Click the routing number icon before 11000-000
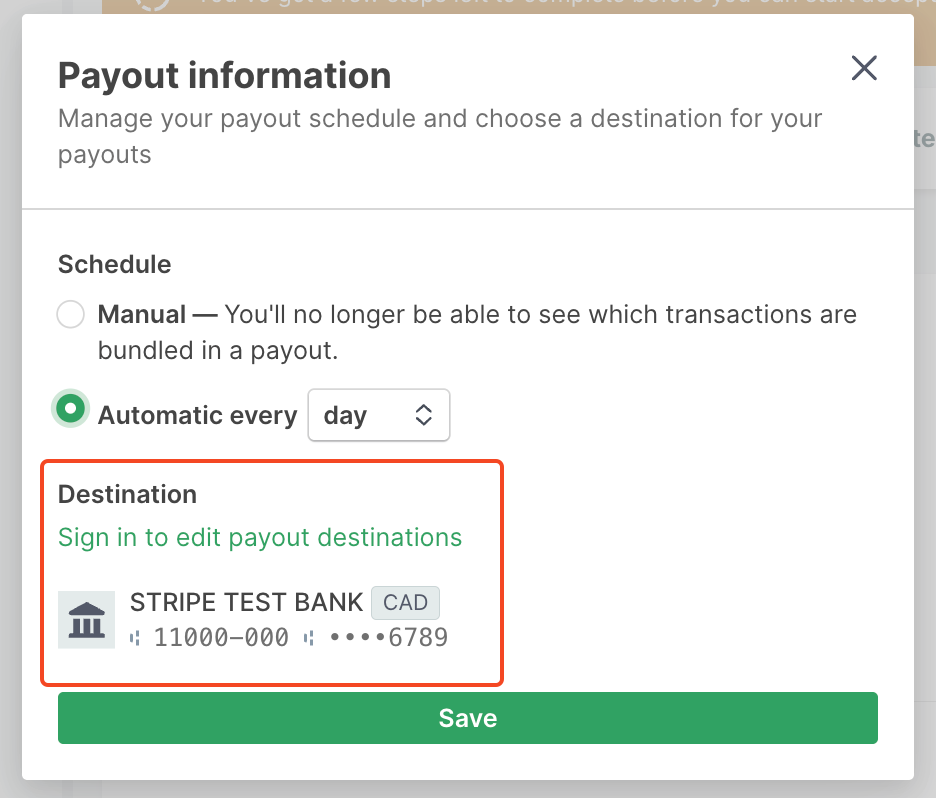This screenshot has height=798, width=936. (x=136, y=637)
